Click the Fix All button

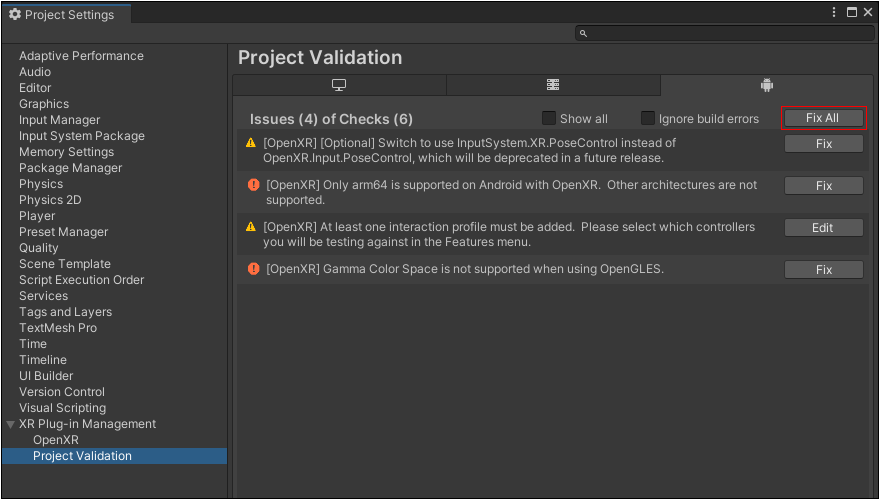pyautogui.click(x=823, y=118)
